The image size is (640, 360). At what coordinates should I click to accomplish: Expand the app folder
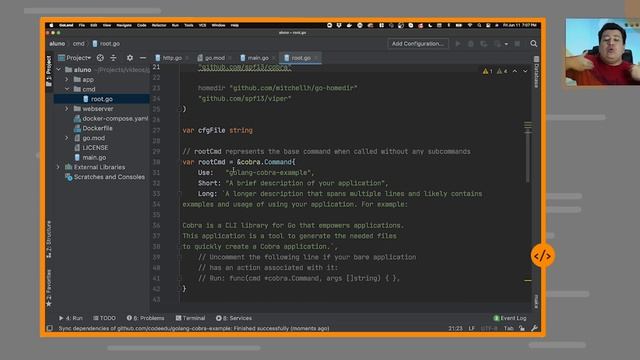pyautogui.click(x=67, y=80)
